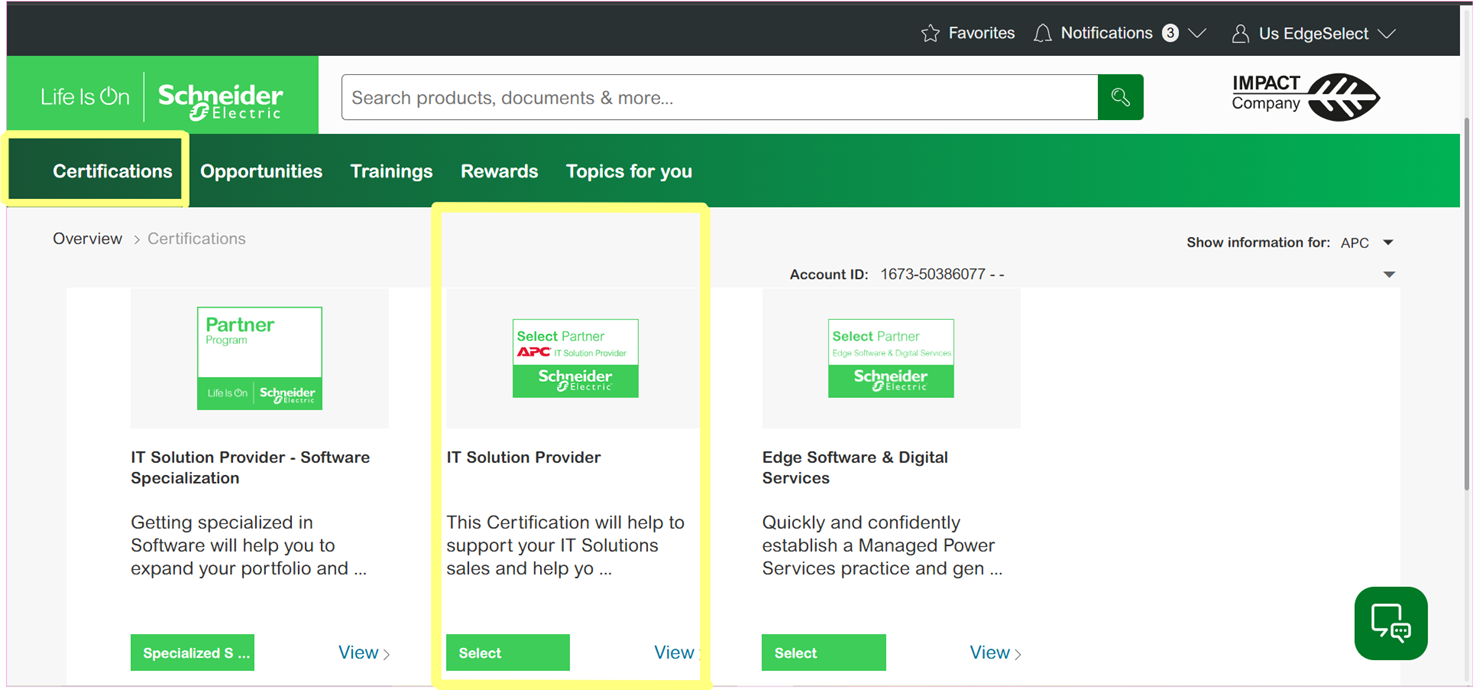Click the IT Solution Provider card title
This screenshot has width=1473, height=690.
[x=524, y=457]
